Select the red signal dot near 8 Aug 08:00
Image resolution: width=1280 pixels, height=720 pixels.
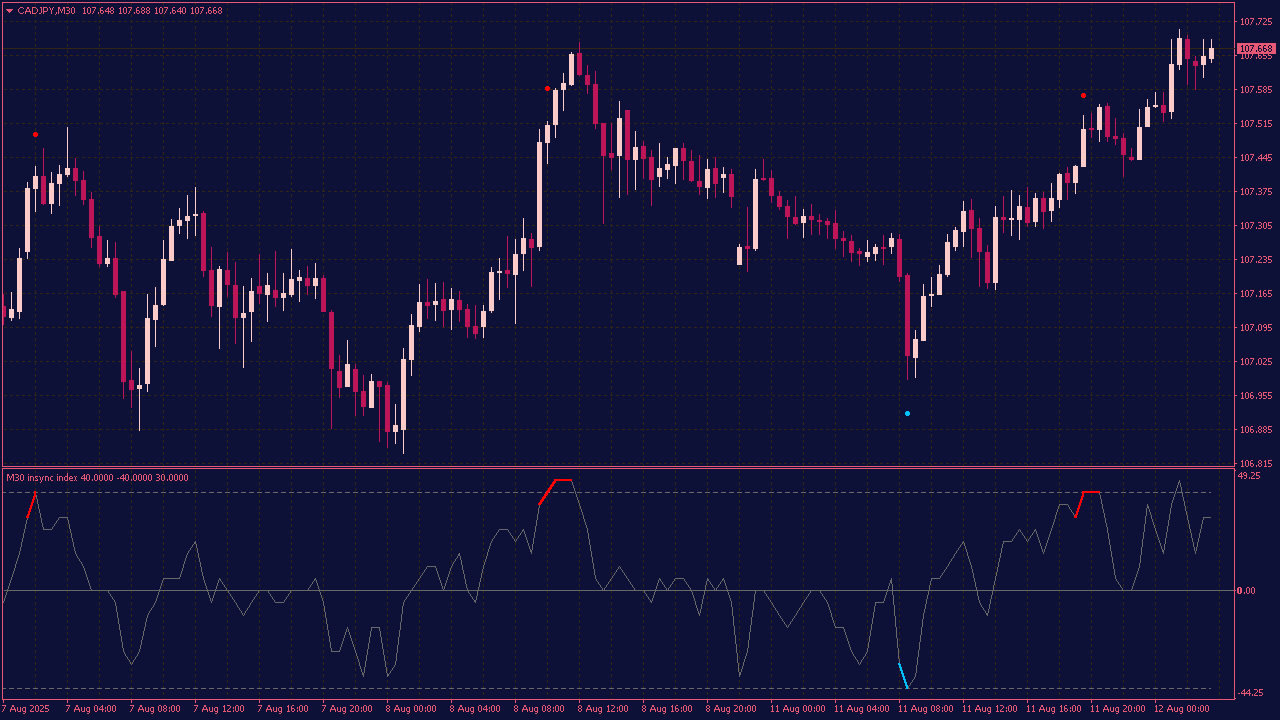(547, 89)
